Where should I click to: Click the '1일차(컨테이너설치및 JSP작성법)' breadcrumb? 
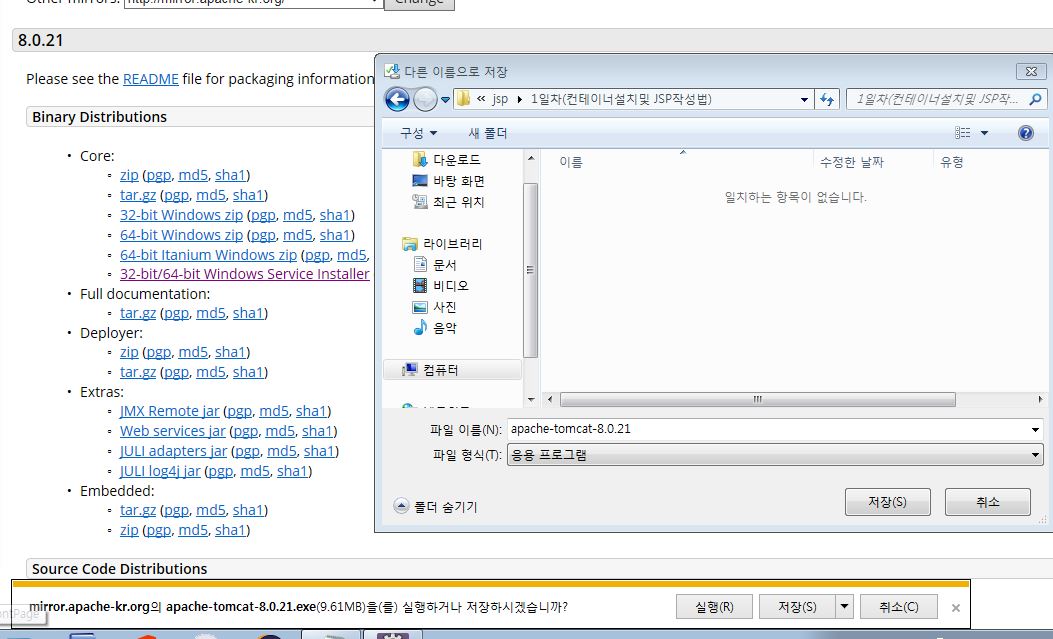pos(621,99)
